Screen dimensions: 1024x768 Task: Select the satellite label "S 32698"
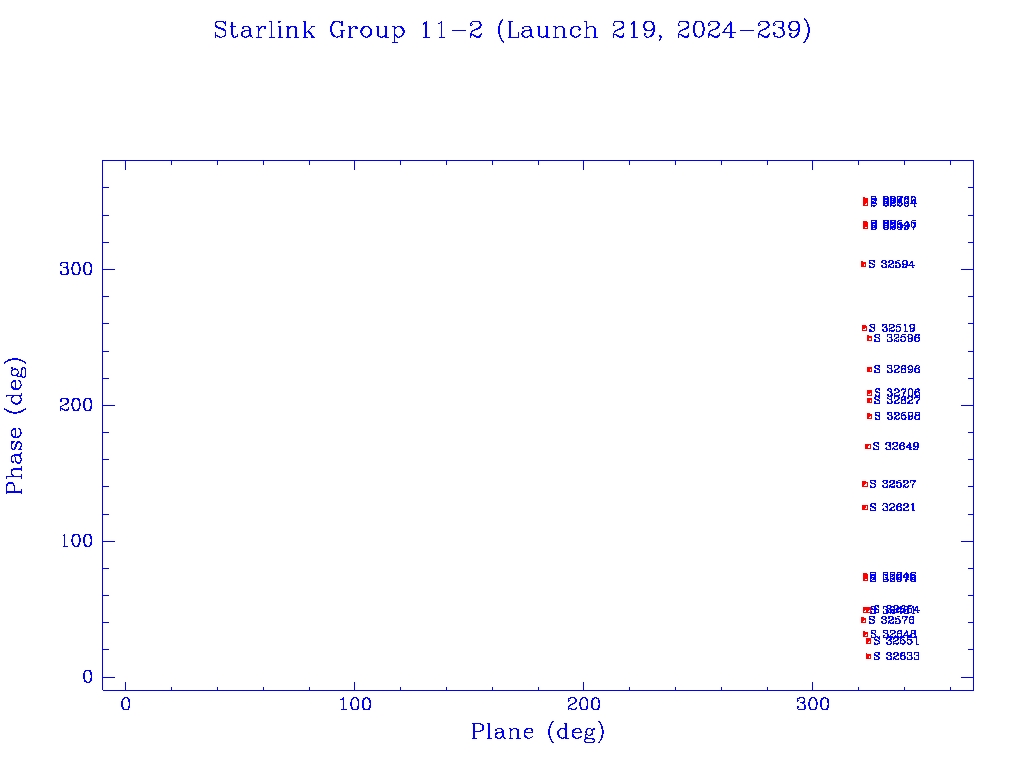coord(897,416)
